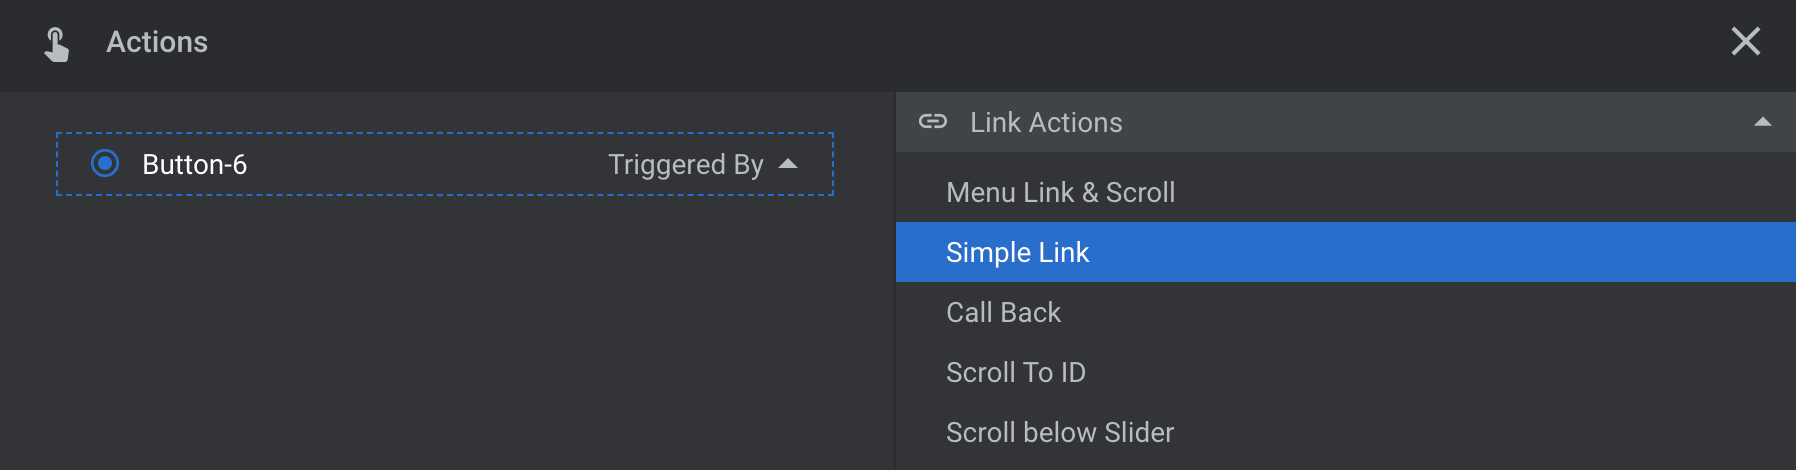Click the Link Actions section title
1796x470 pixels.
tap(1046, 122)
